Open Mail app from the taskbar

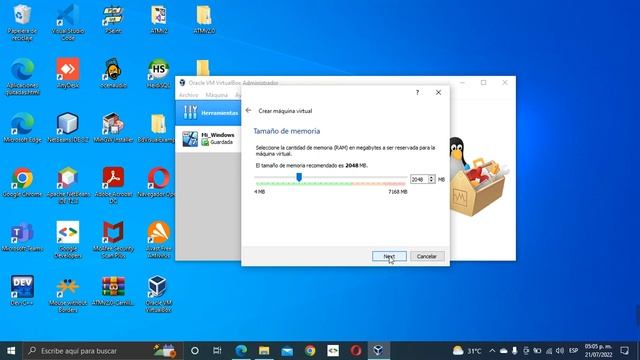pyautogui.click(x=287, y=351)
